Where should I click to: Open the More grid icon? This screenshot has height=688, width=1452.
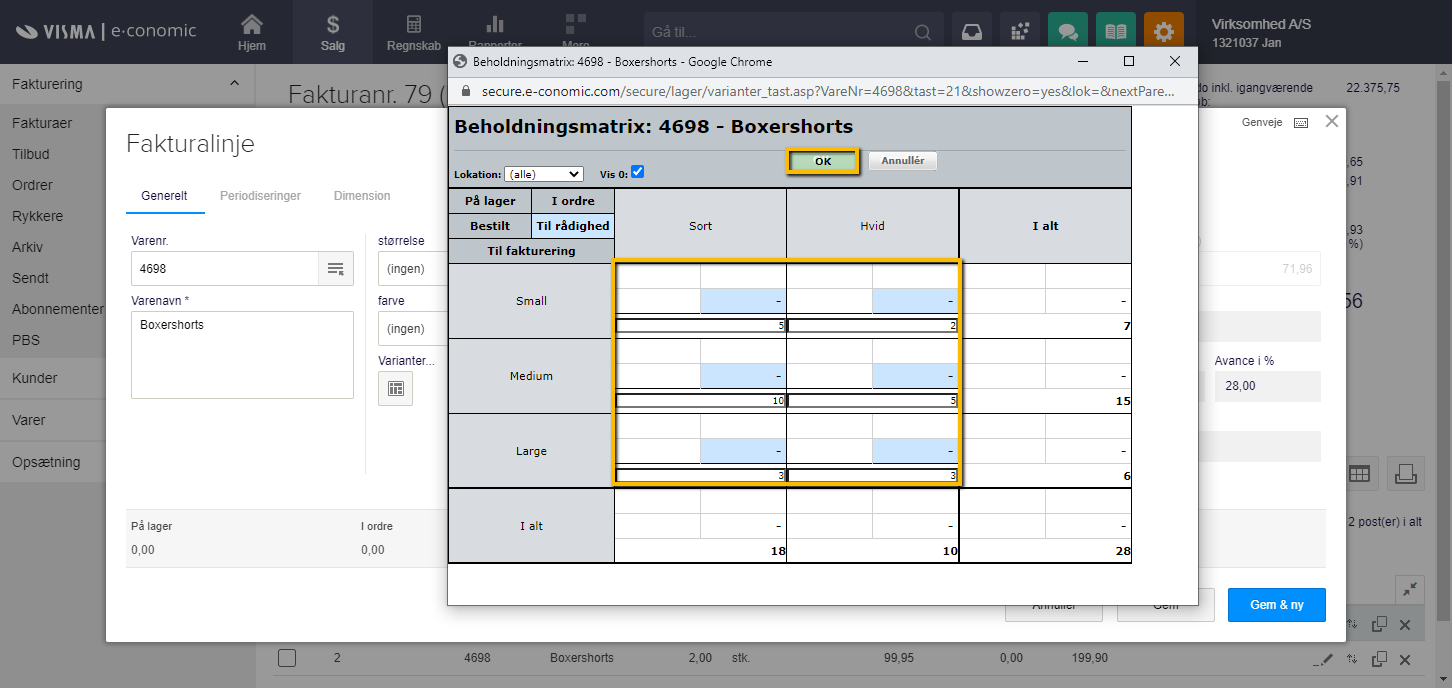575,24
